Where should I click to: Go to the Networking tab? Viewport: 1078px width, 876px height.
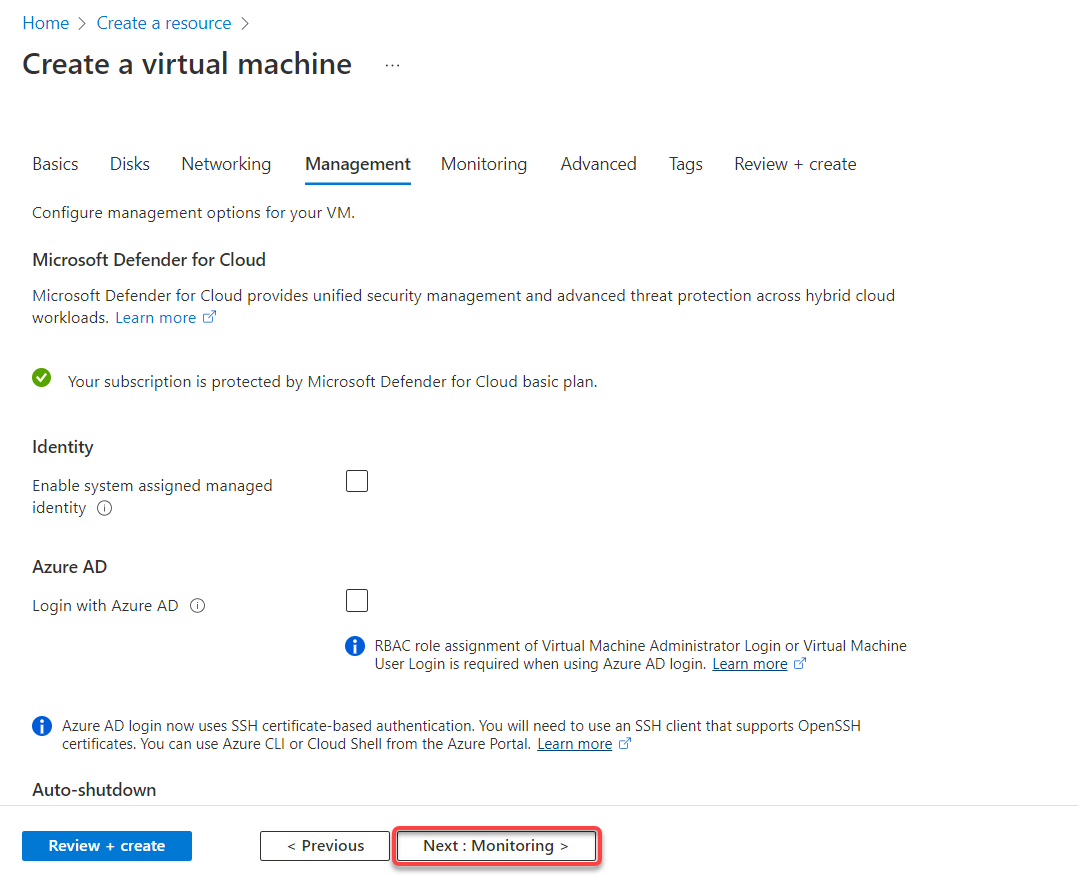[x=226, y=164]
